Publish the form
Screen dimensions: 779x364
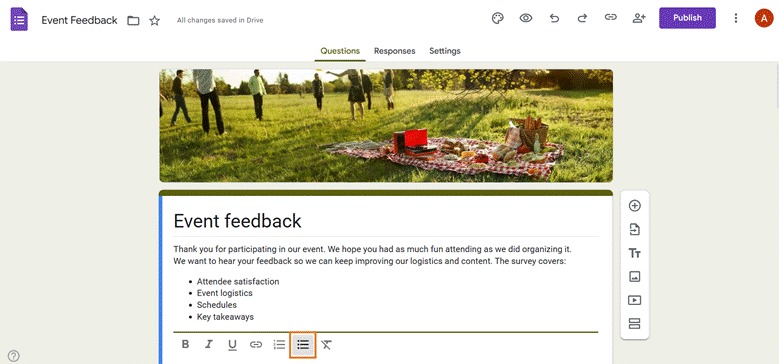click(687, 18)
